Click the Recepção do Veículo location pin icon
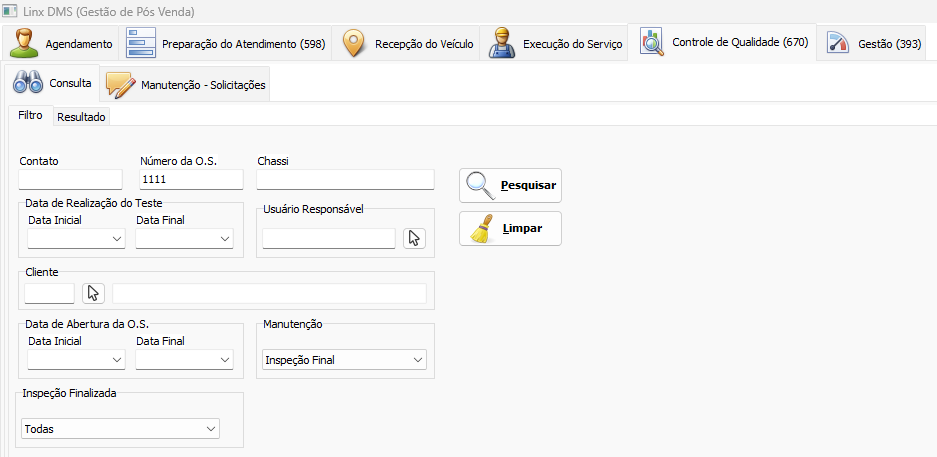 pyautogui.click(x=354, y=44)
